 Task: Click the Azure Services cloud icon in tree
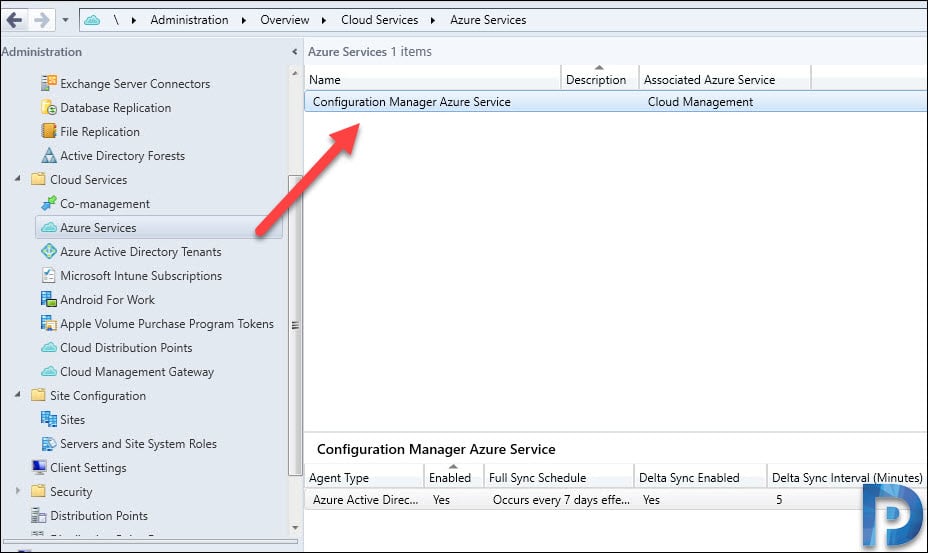pyautogui.click(x=49, y=227)
